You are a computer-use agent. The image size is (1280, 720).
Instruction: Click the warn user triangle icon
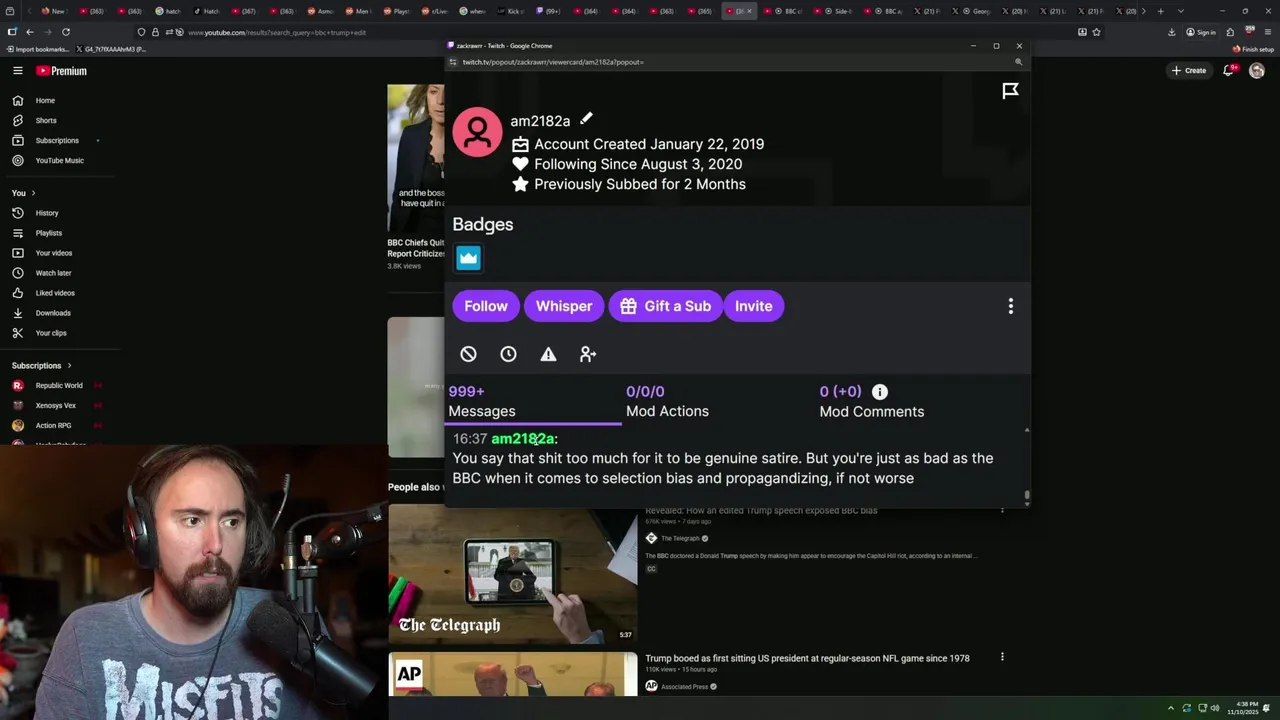548,354
